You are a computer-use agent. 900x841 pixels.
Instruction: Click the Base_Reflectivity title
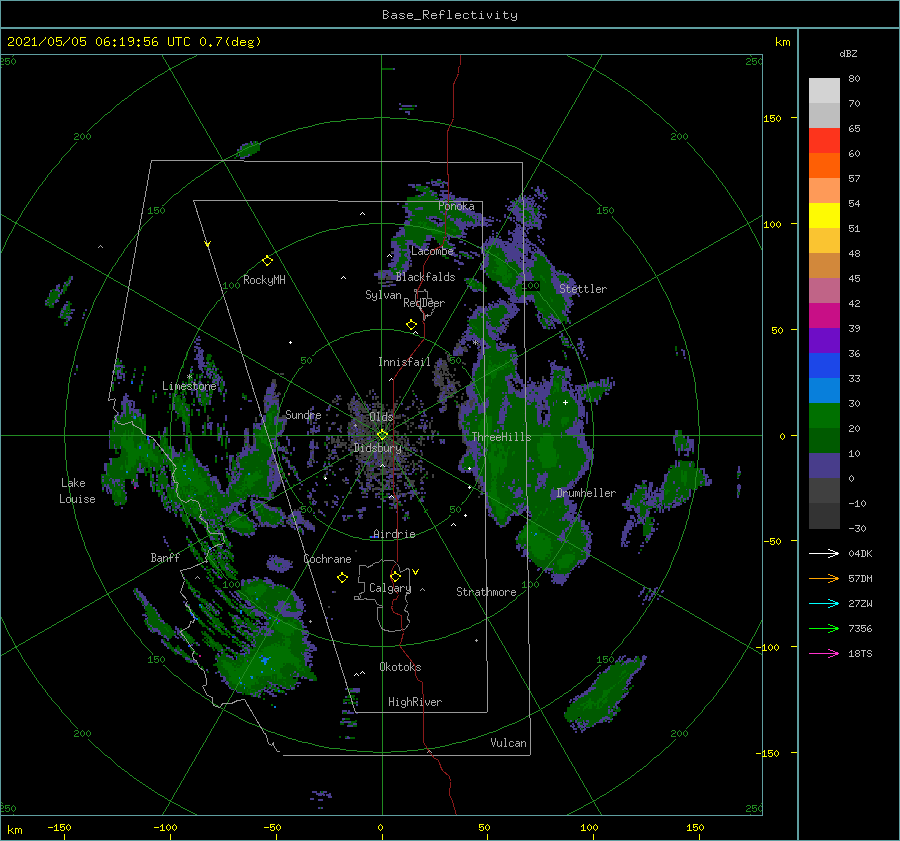450,15
